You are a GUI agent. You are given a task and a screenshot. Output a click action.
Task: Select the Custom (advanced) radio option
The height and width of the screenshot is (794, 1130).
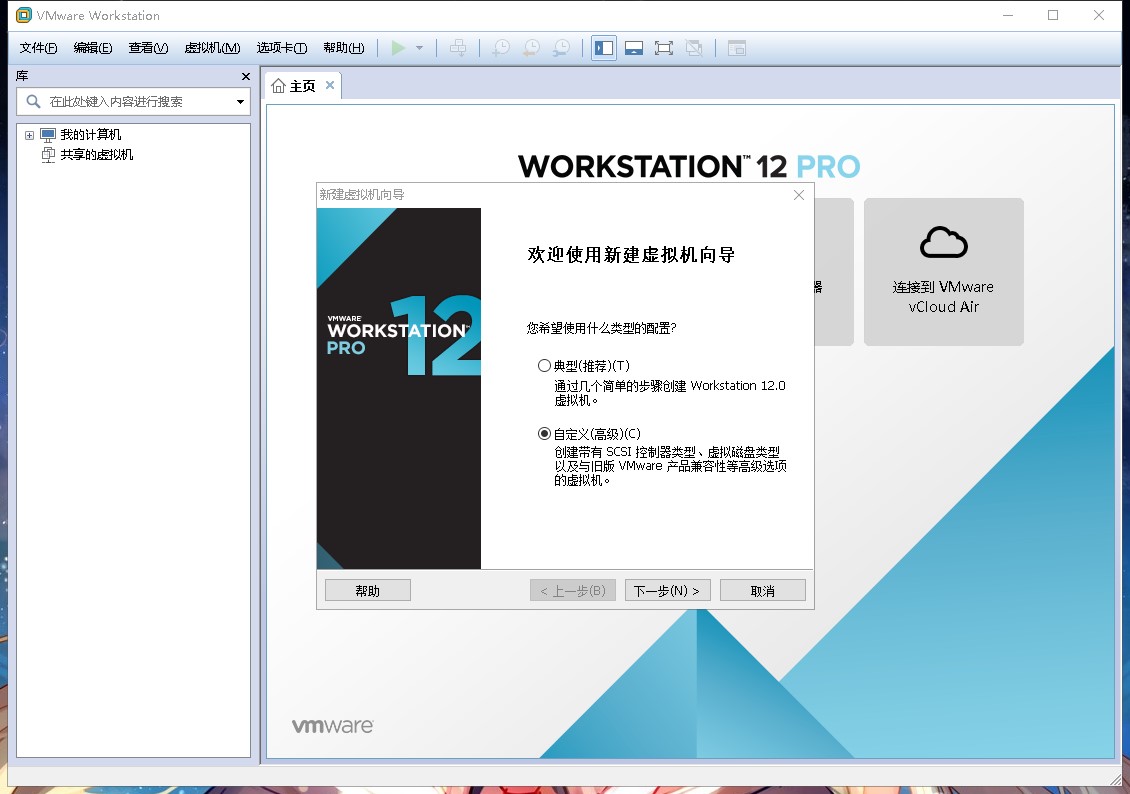(x=544, y=434)
